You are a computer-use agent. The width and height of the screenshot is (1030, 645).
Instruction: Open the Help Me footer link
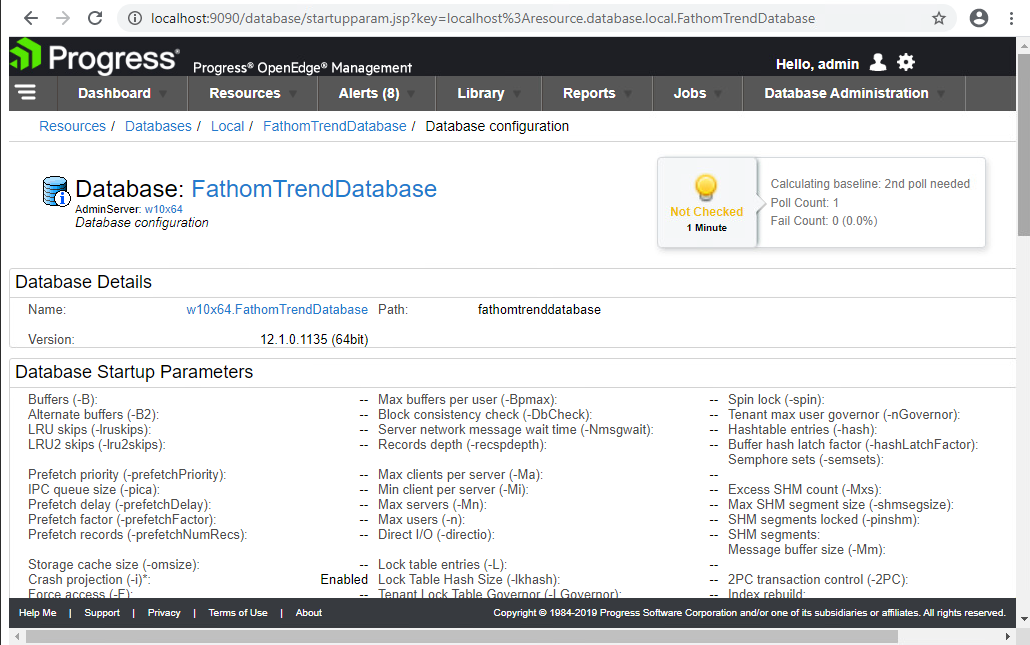point(37,612)
